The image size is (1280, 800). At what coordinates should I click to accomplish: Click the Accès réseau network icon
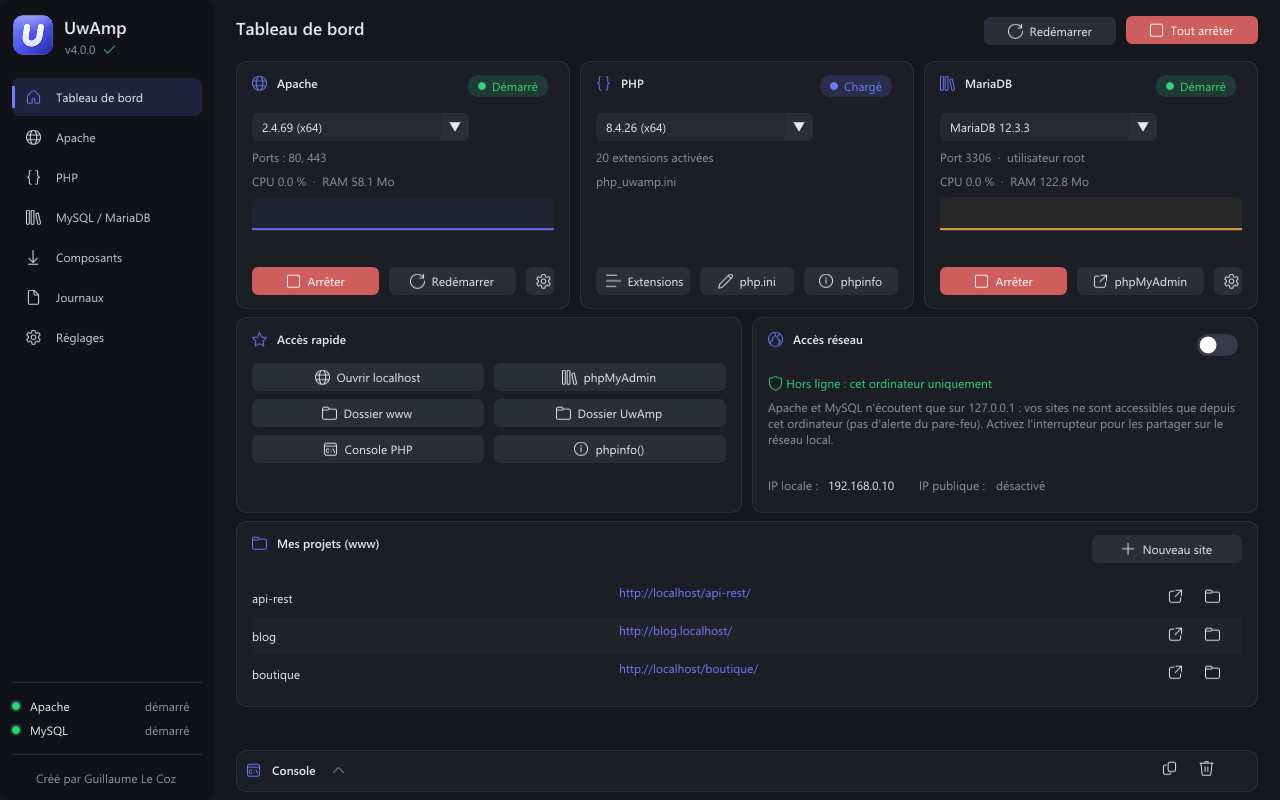click(775, 340)
